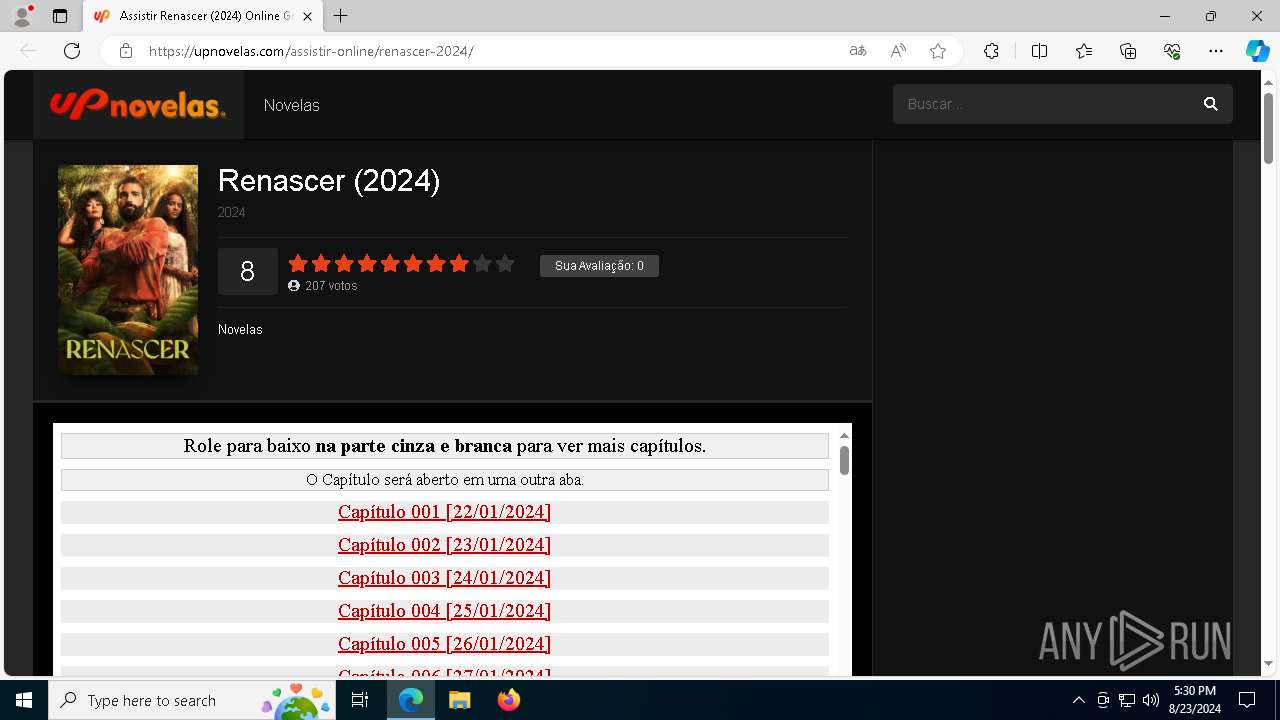Image resolution: width=1280 pixels, height=720 pixels.
Task: Open the Collections icon
Action: pyautogui.click(x=1128, y=51)
